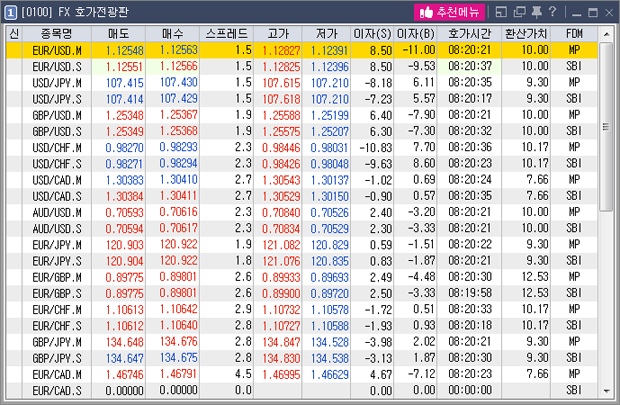Click the layout split icon in title bar
Screen dimensions: 620x405
pyautogui.click(x=501, y=12)
